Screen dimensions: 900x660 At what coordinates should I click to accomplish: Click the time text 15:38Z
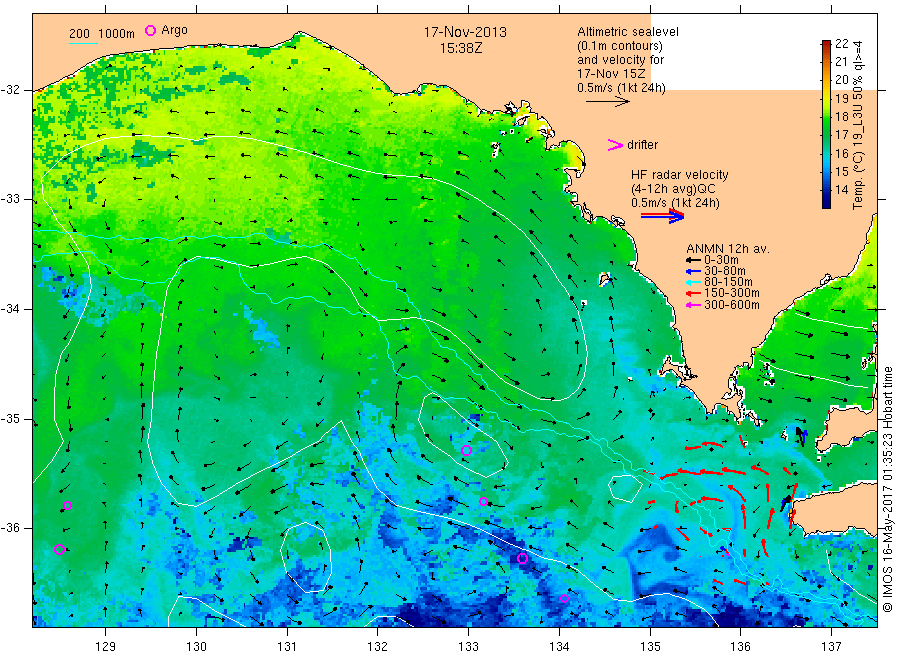(x=461, y=48)
